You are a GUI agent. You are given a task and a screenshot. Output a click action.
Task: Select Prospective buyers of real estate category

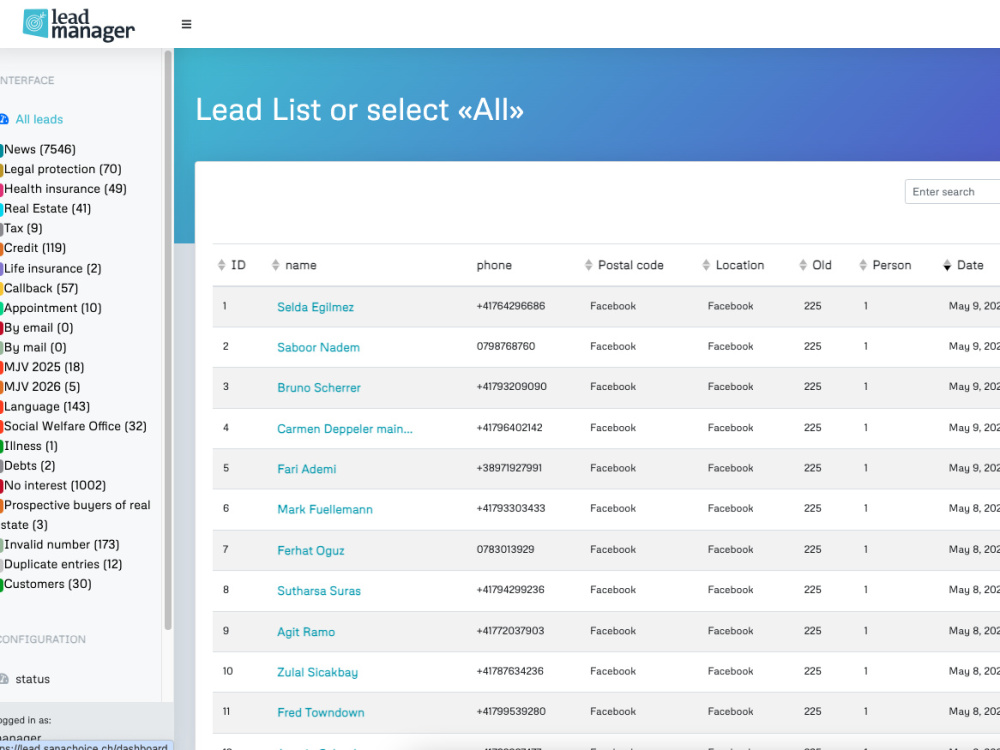tap(77, 515)
